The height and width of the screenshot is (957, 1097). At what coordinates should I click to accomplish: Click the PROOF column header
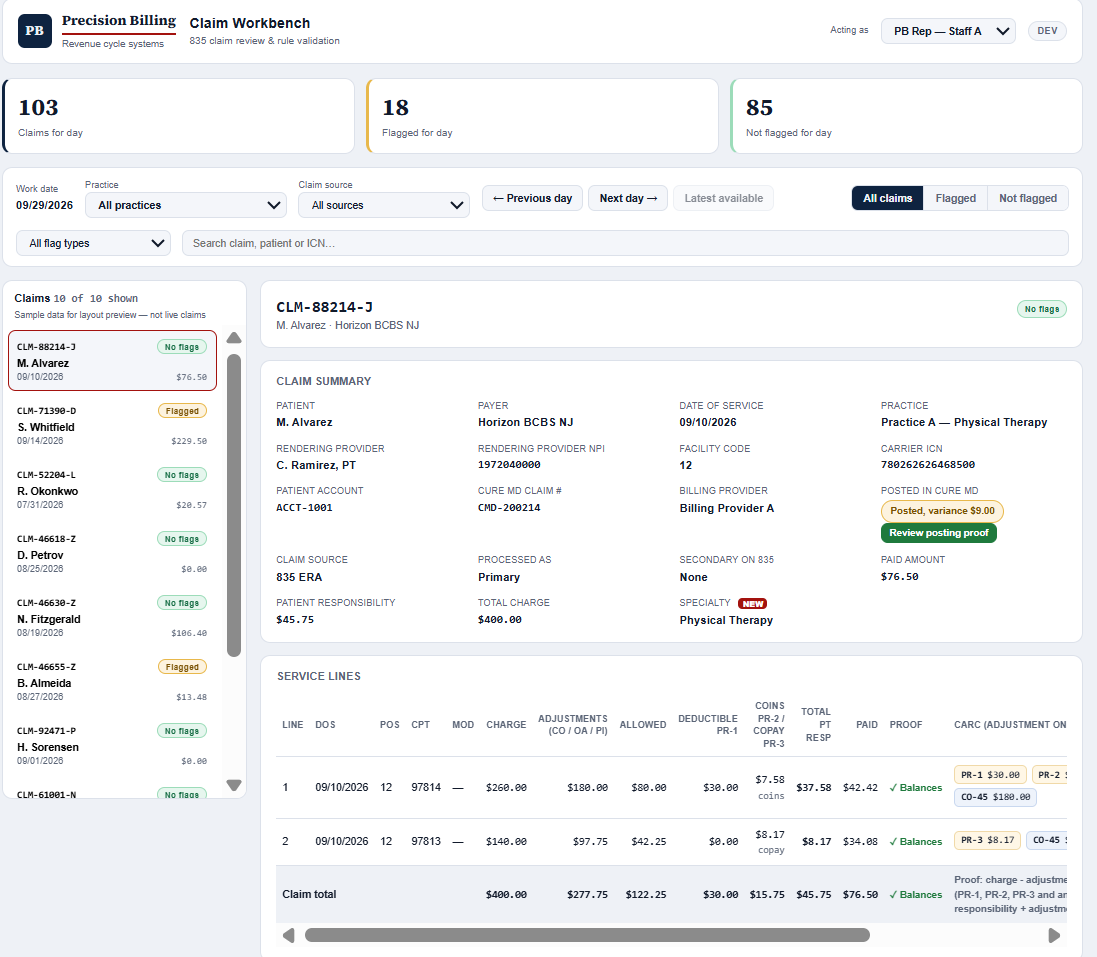(x=906, y=725)
